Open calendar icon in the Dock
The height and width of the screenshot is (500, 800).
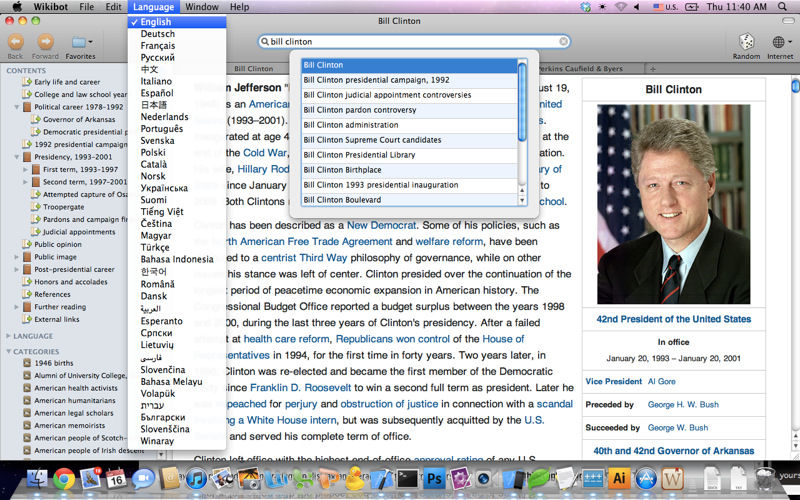click(x=116, y=479)
